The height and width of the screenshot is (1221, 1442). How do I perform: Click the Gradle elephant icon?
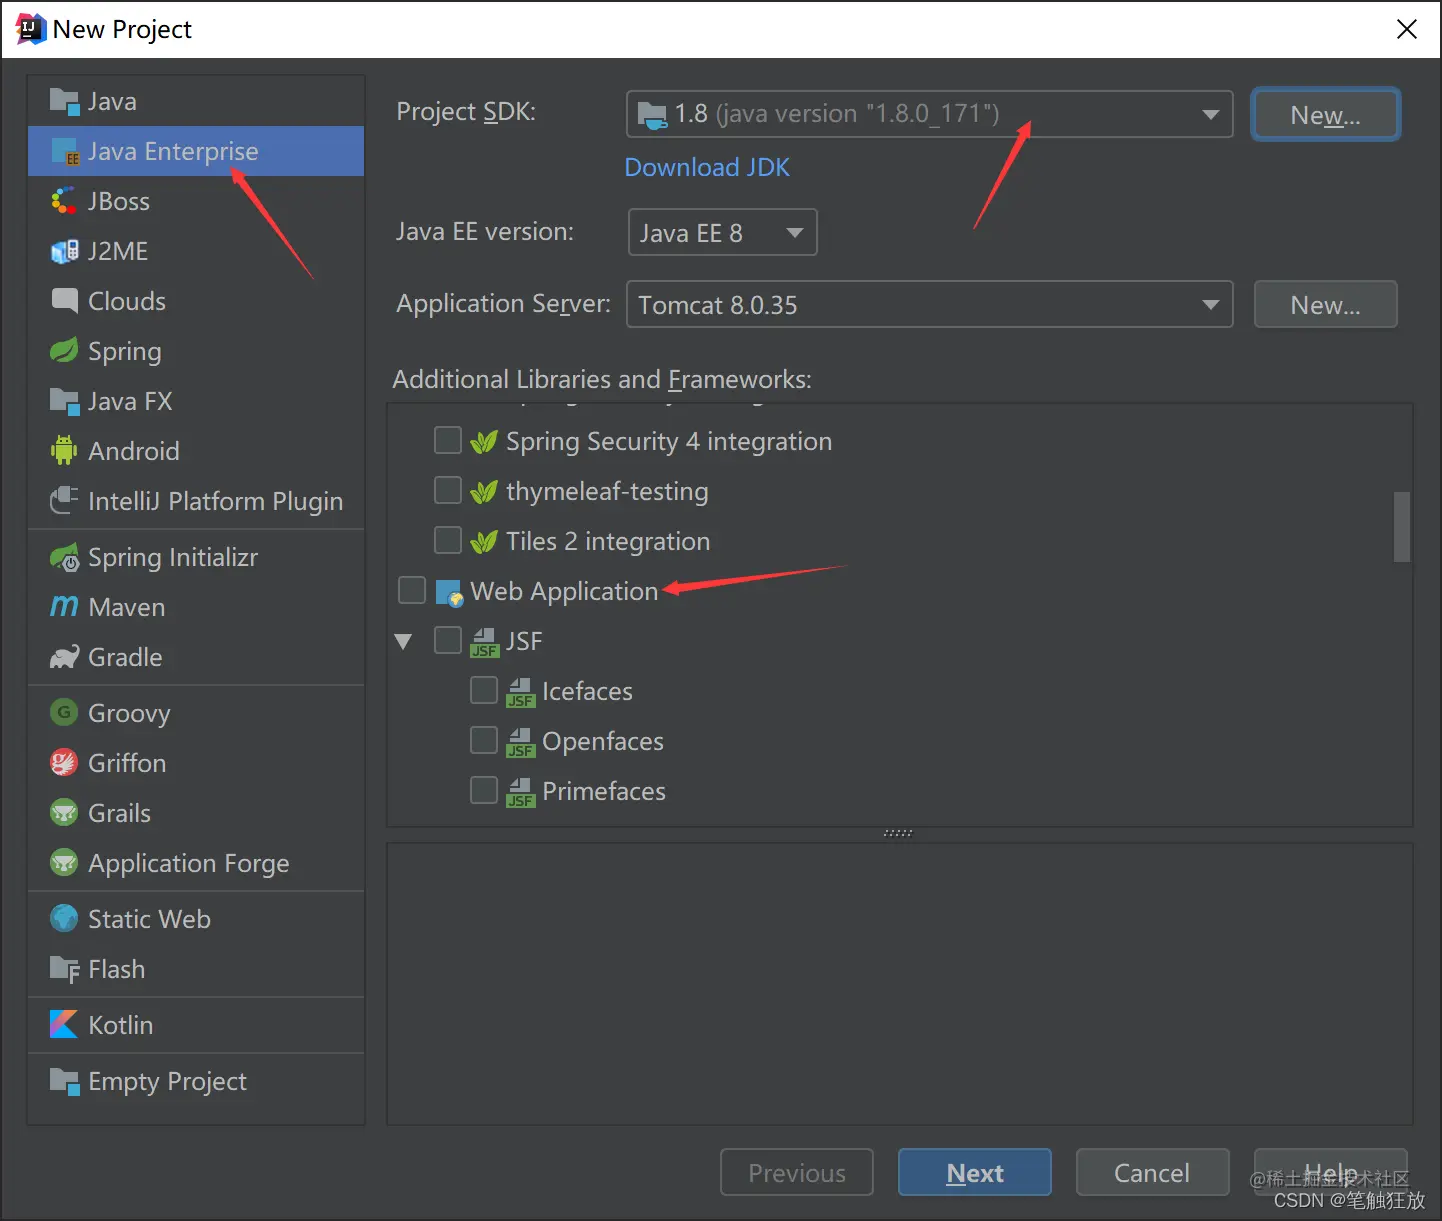pos(64,657)
